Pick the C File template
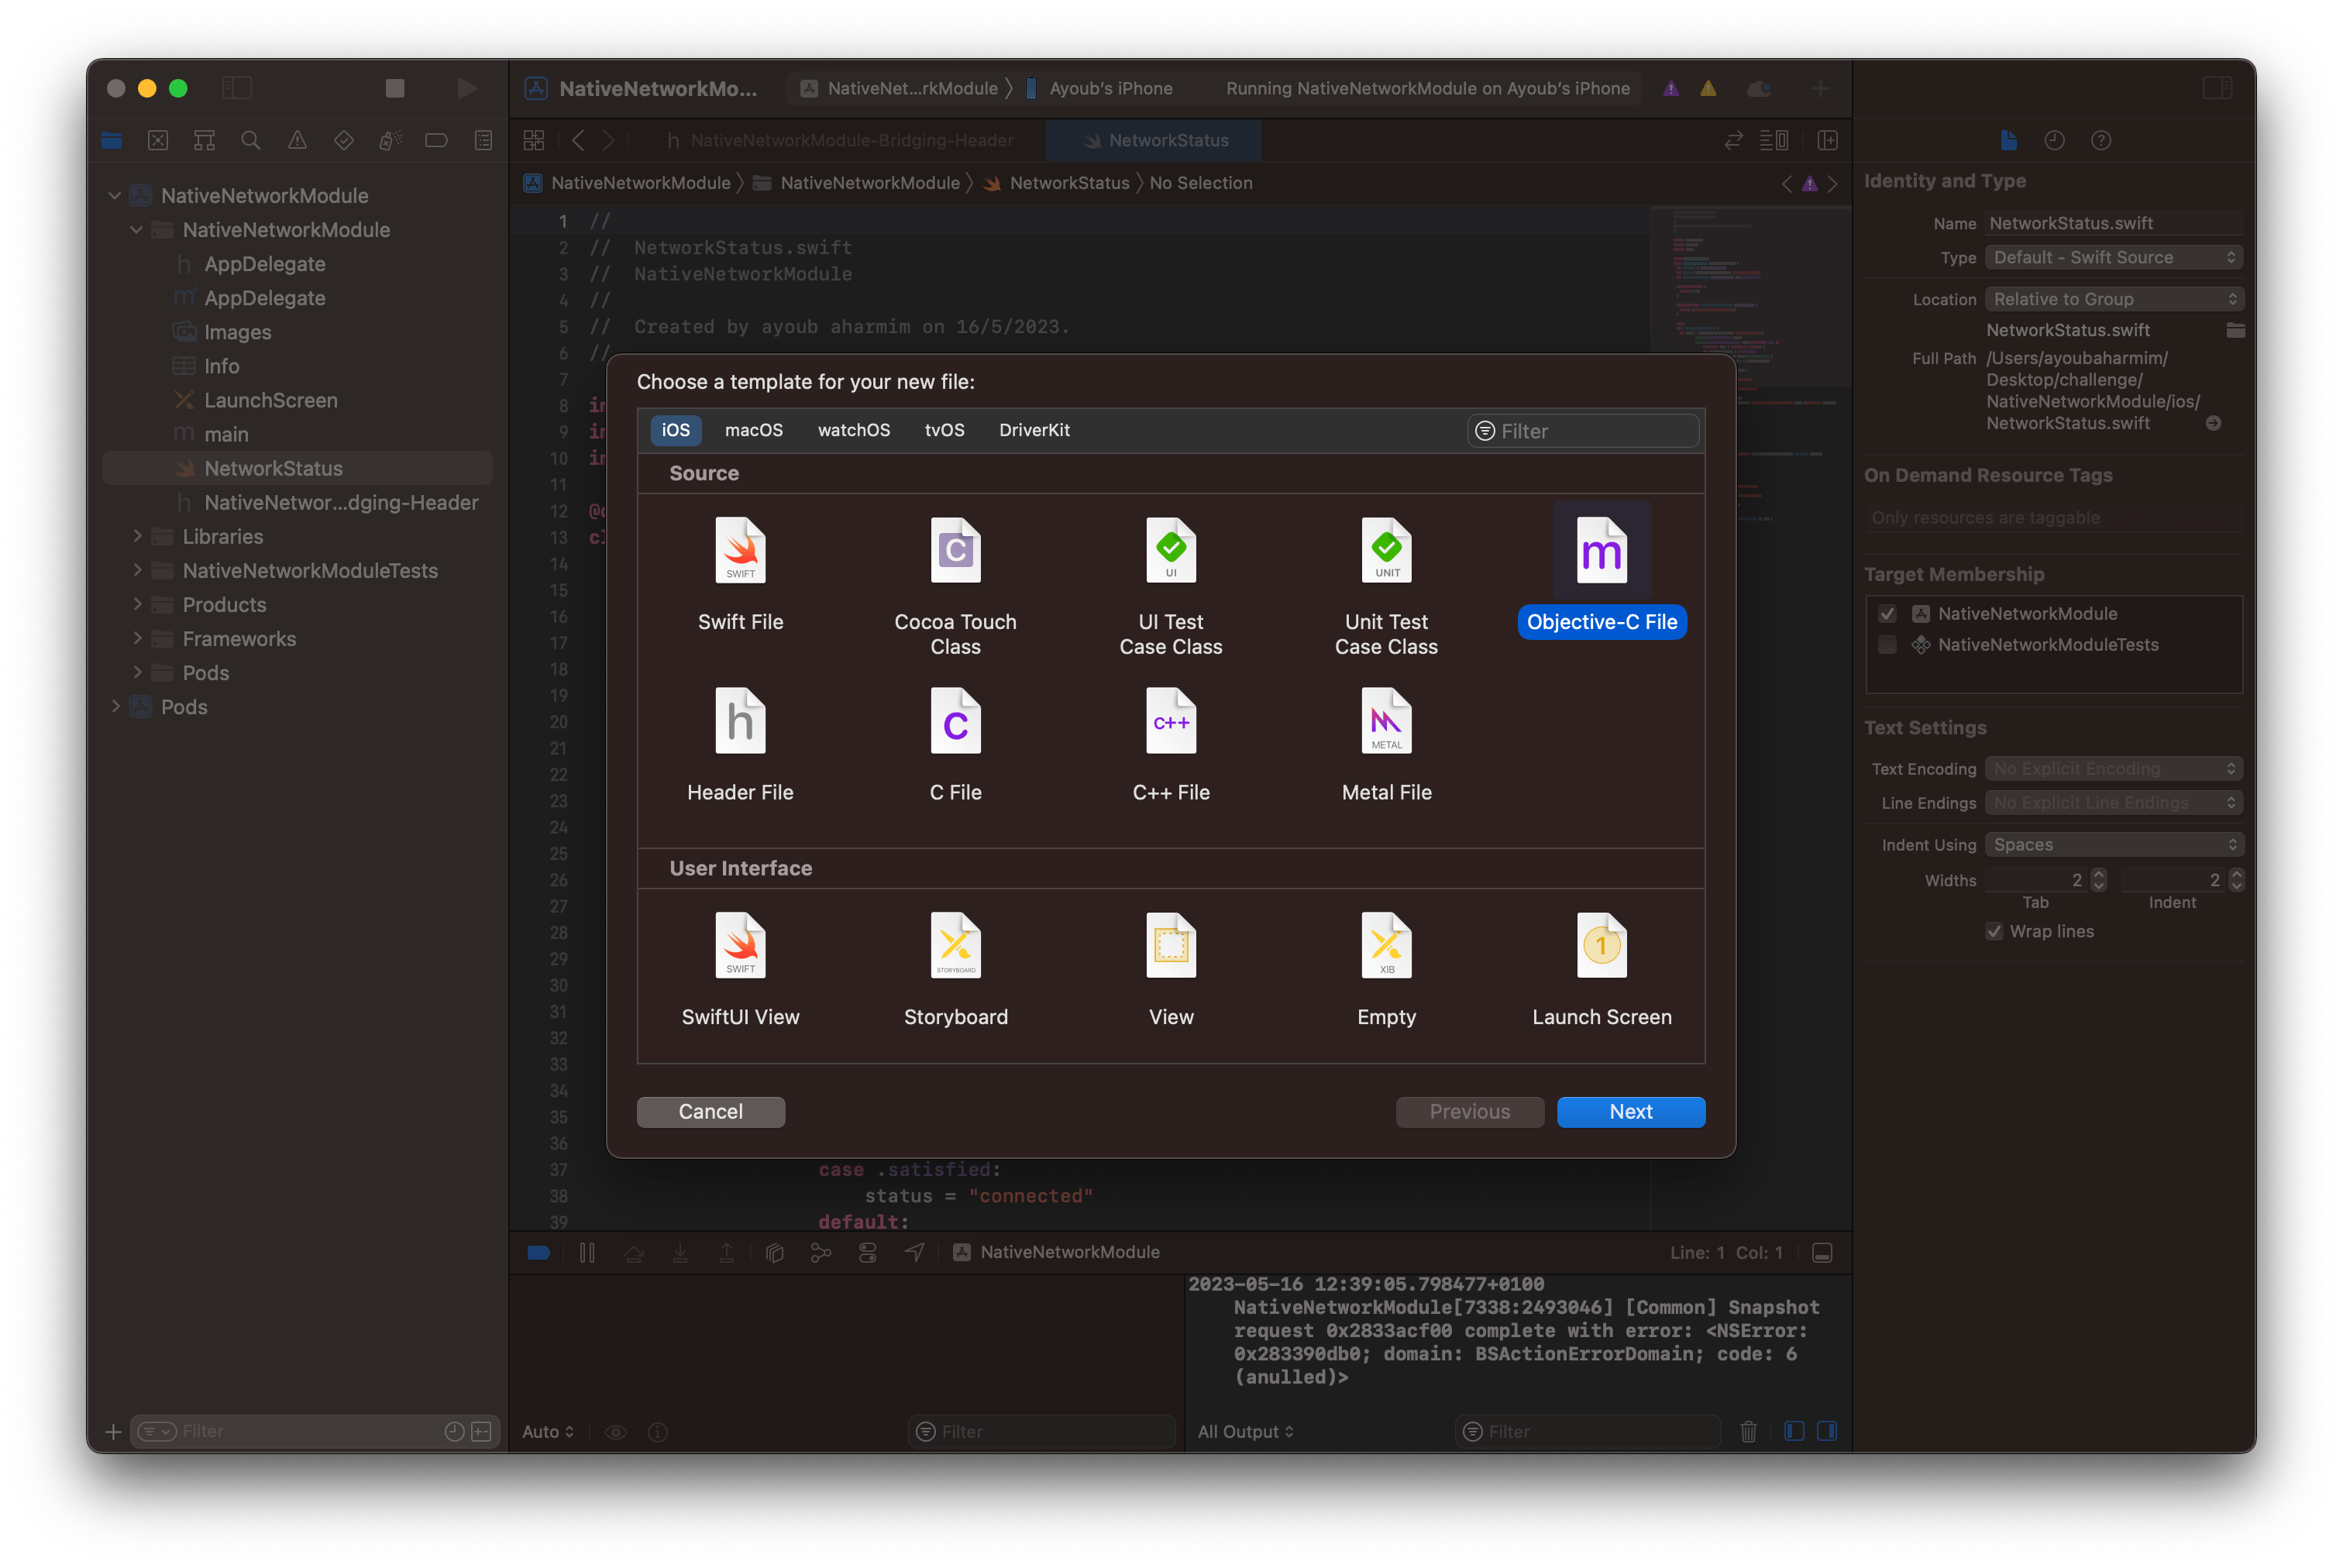Screen dimensions: 2343x1568 [x=955, y=745]
